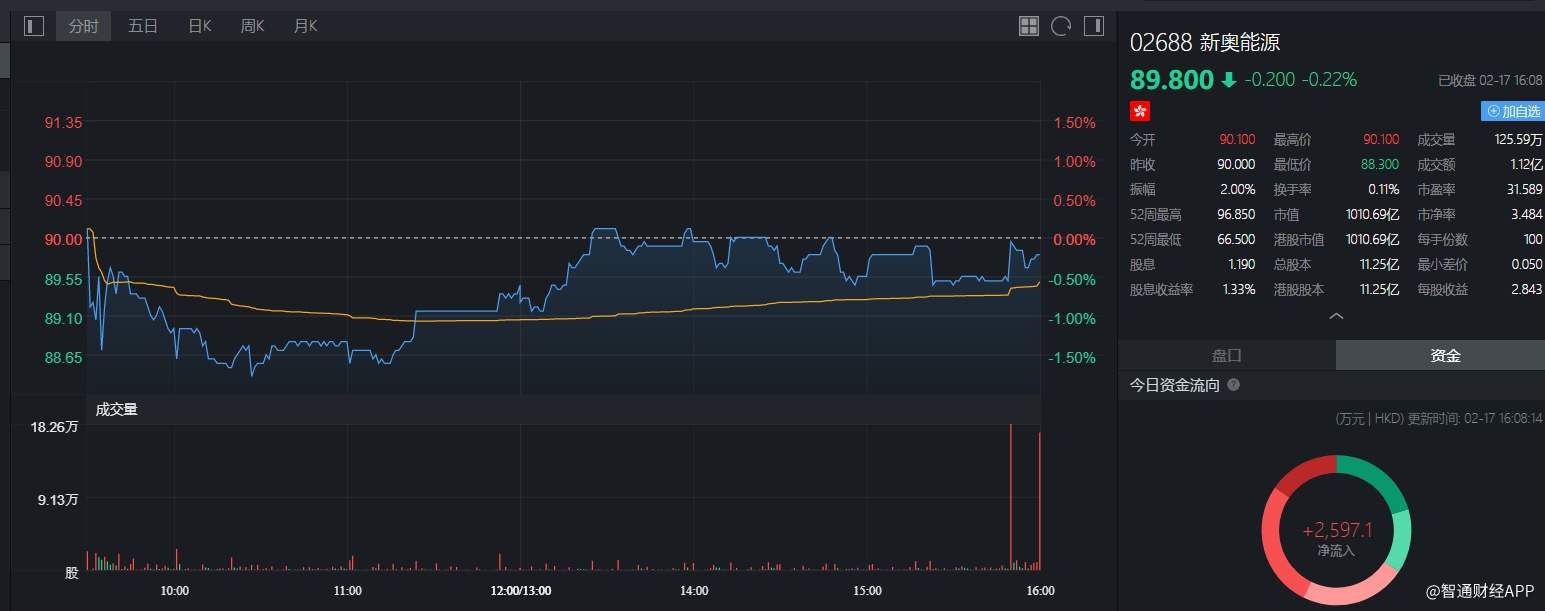1545x611 pixels.
Task: Select the 资金 capital flow tab
Action: [1445, 355]
